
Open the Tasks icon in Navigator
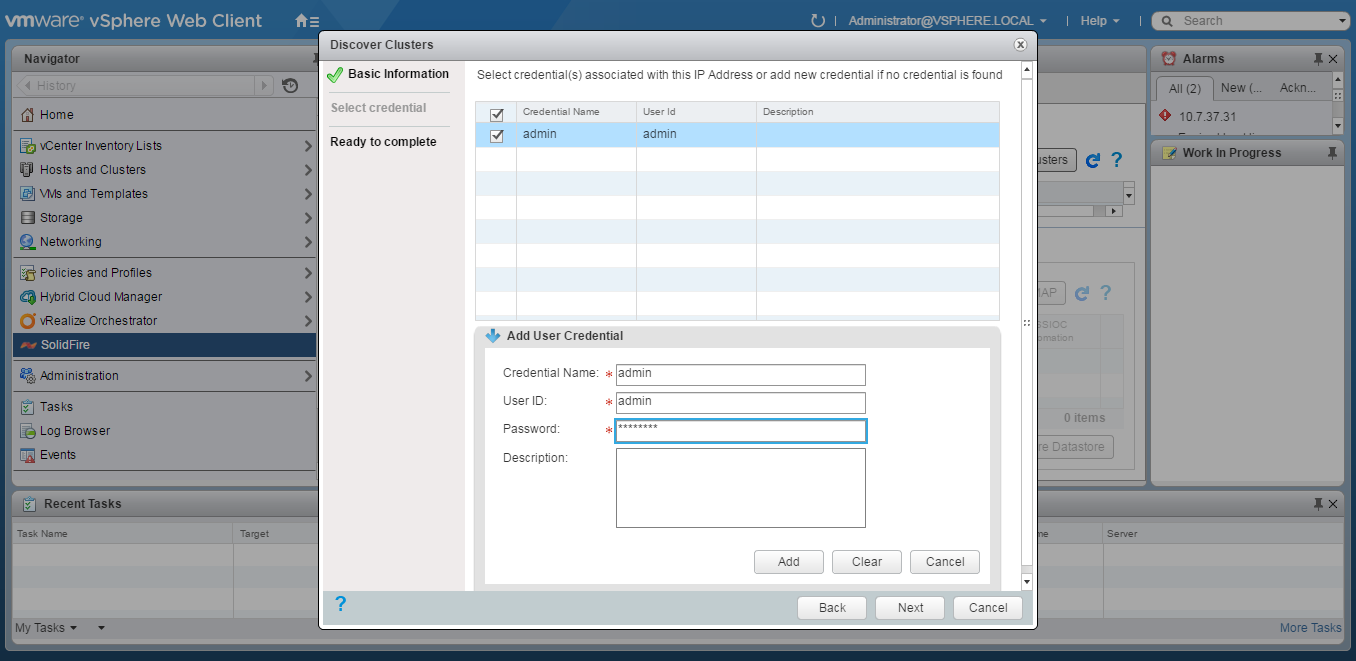coord(28,407)
